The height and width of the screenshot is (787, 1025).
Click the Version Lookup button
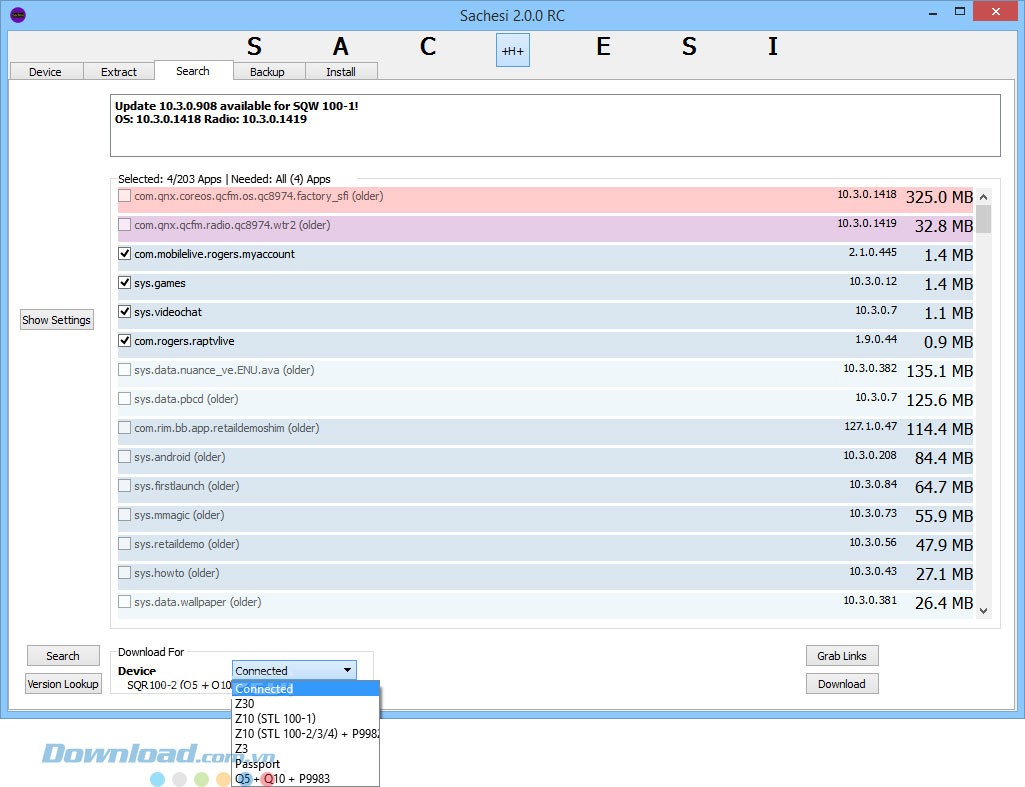63,684
